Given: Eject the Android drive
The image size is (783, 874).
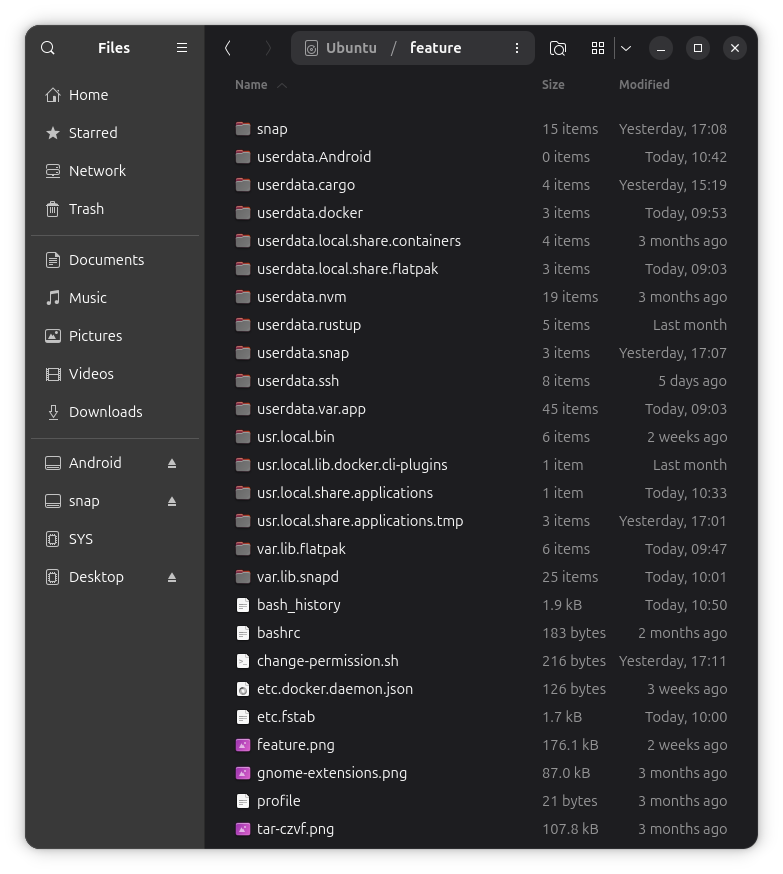Looking at the screenshot, I should pyautogui.click(x=172, y=463).
